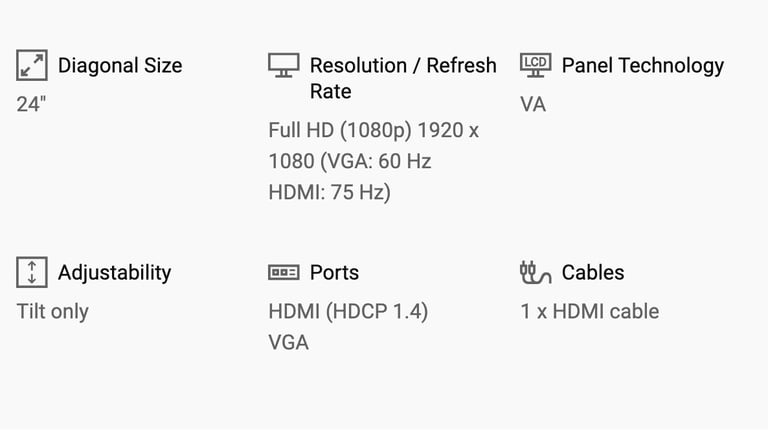Viewport: 768px width, 431px height.
Task: Select the Adjustability heading
Action: point(115,273)
